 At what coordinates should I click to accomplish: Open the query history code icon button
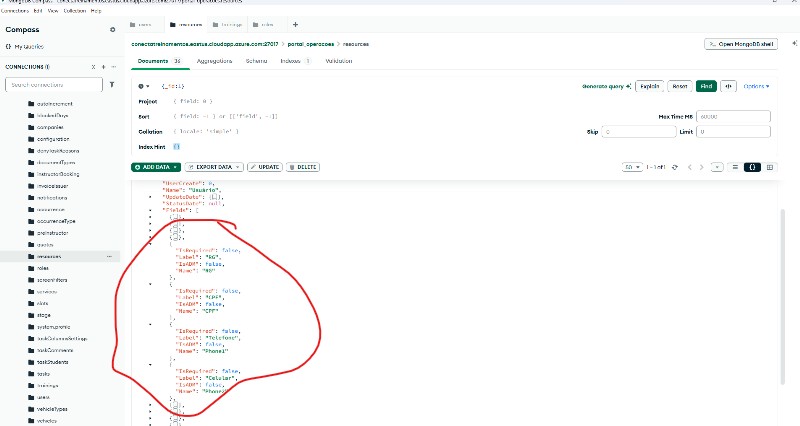(728, 86)
